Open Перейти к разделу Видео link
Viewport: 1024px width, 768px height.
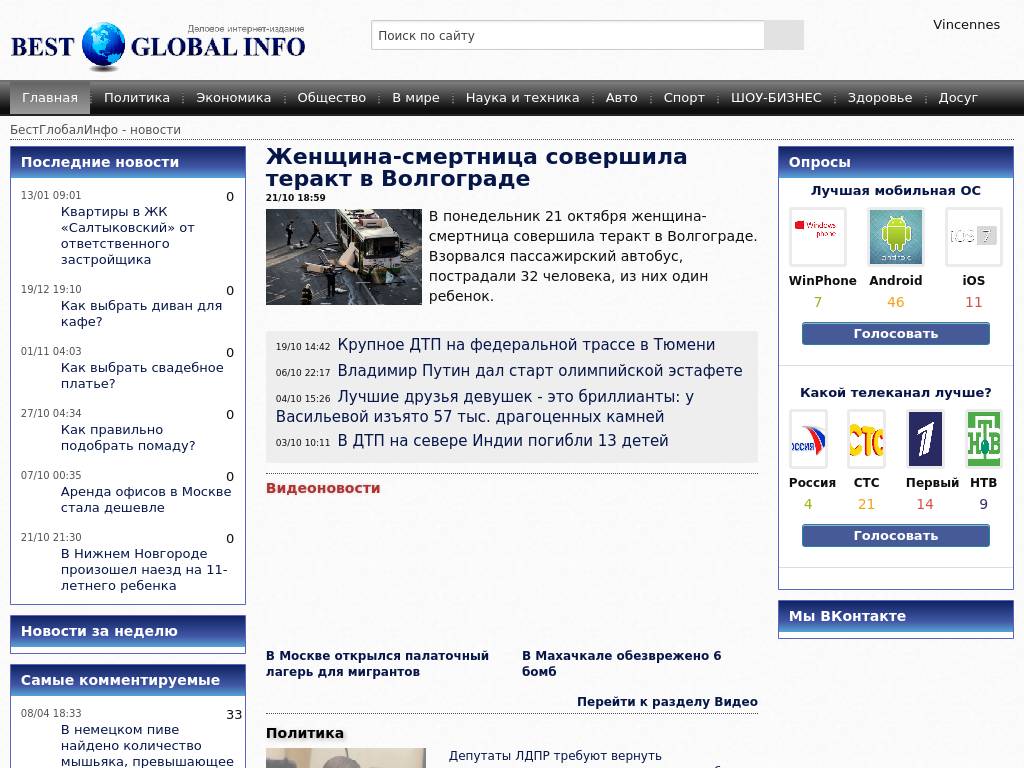tap(667, 702)
